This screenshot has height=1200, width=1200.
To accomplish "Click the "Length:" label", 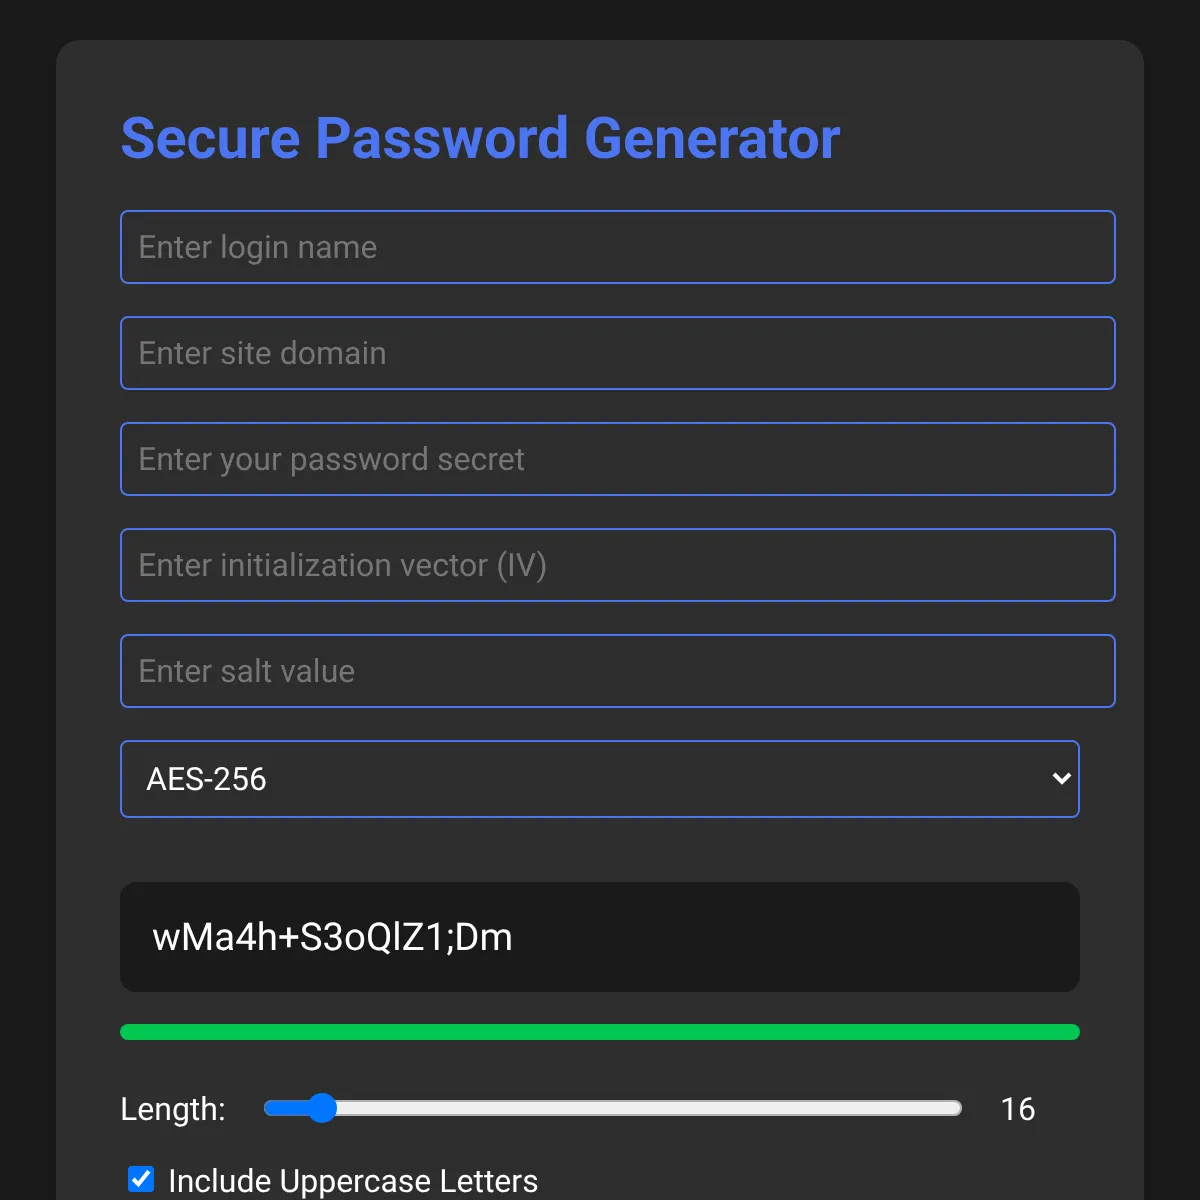I will point(173,1109).
